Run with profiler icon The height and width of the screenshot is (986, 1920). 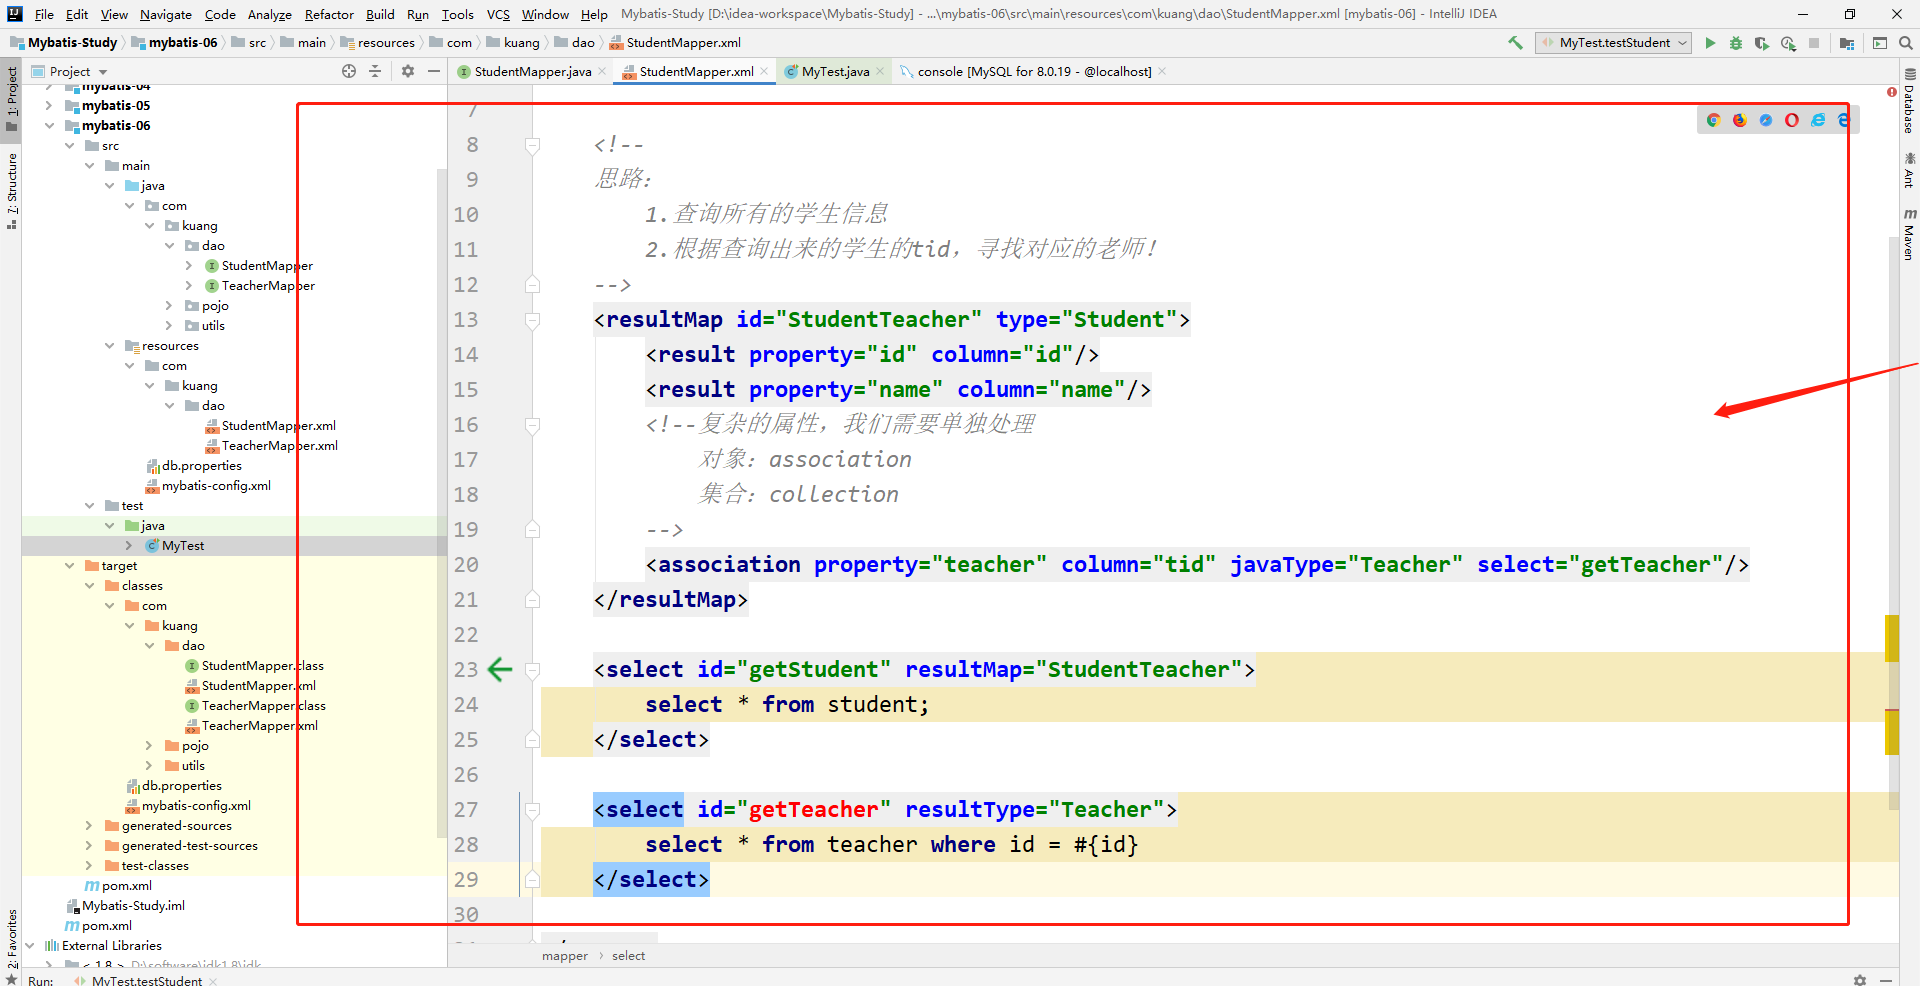pyautogui.click(x=1788, y=43)
